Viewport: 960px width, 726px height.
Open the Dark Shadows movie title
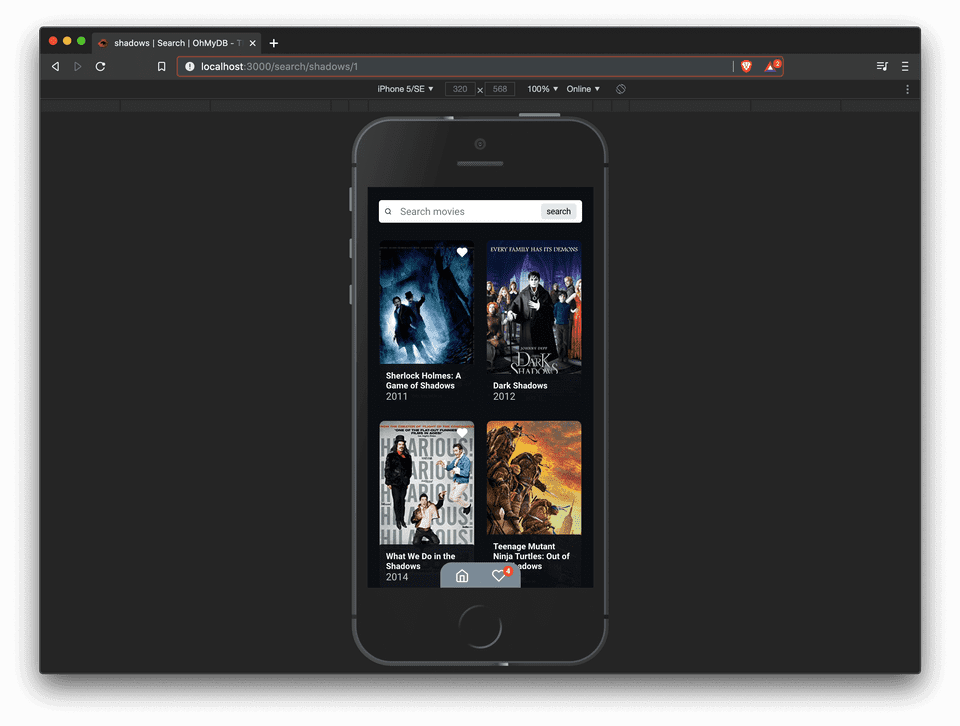(x=520, y=386)
